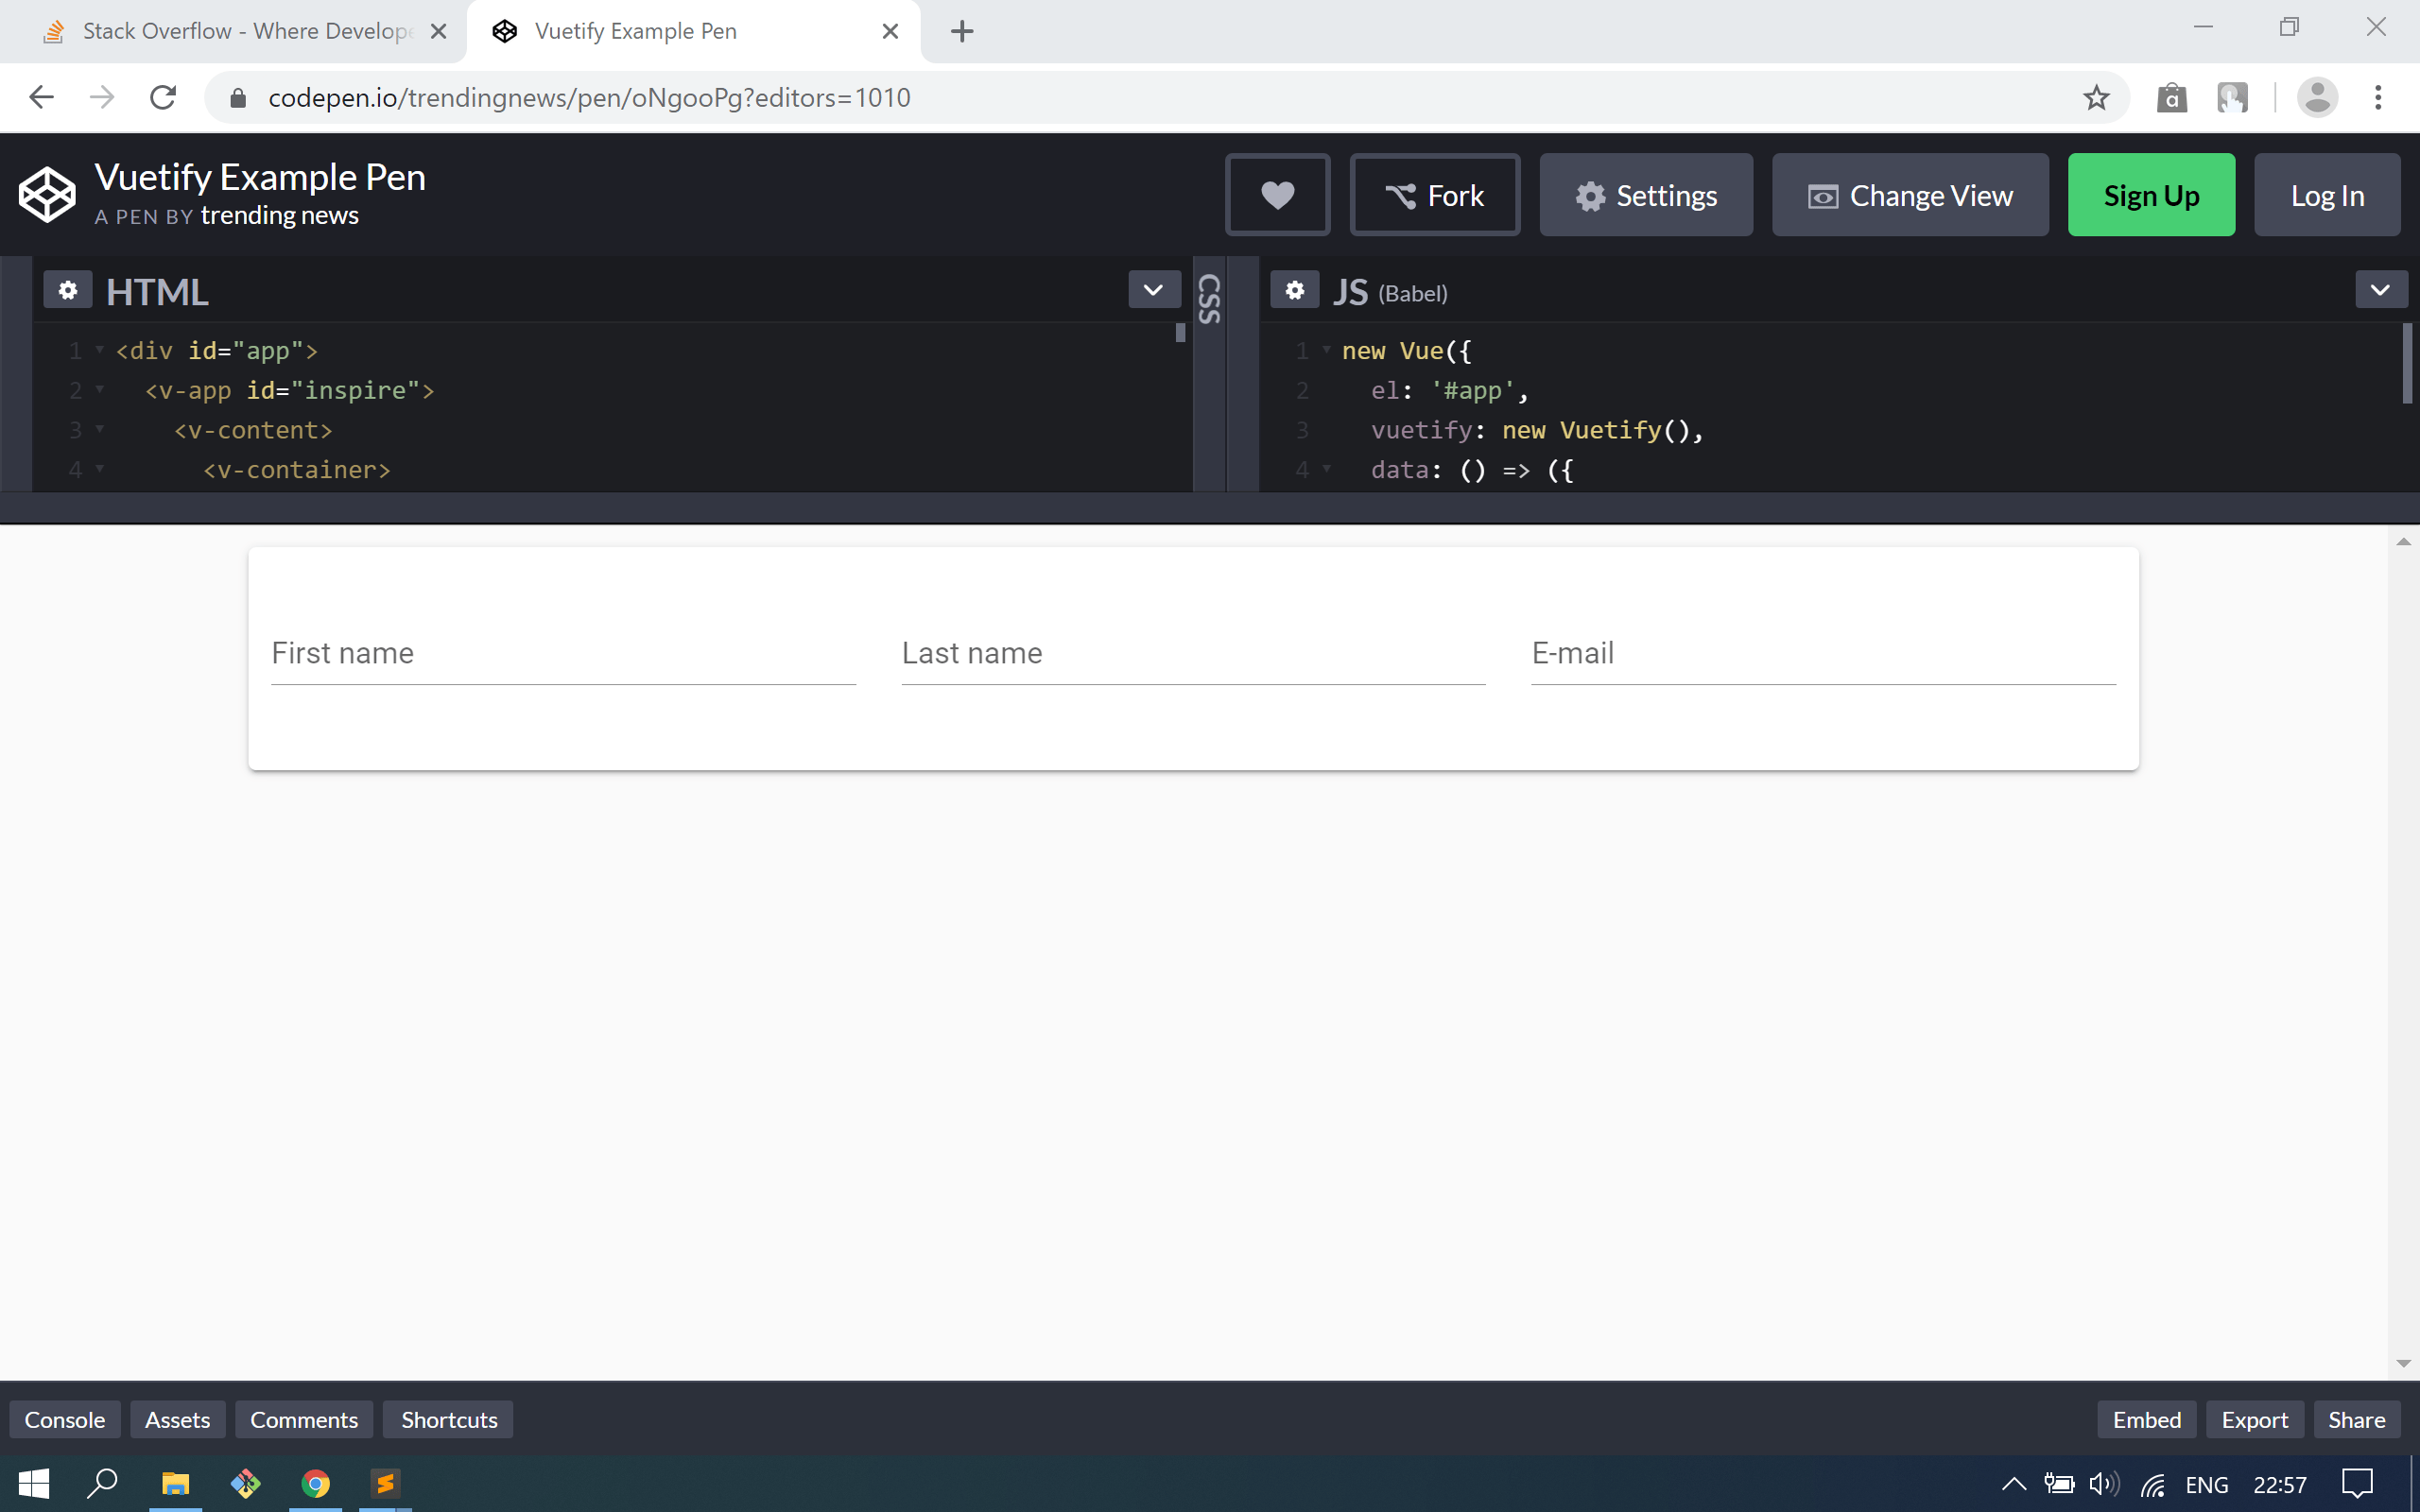Open the Chrome profile avatar
Viewport: 2420px width, 1512px height.
pyautogui.click(x=2316, y=97)
